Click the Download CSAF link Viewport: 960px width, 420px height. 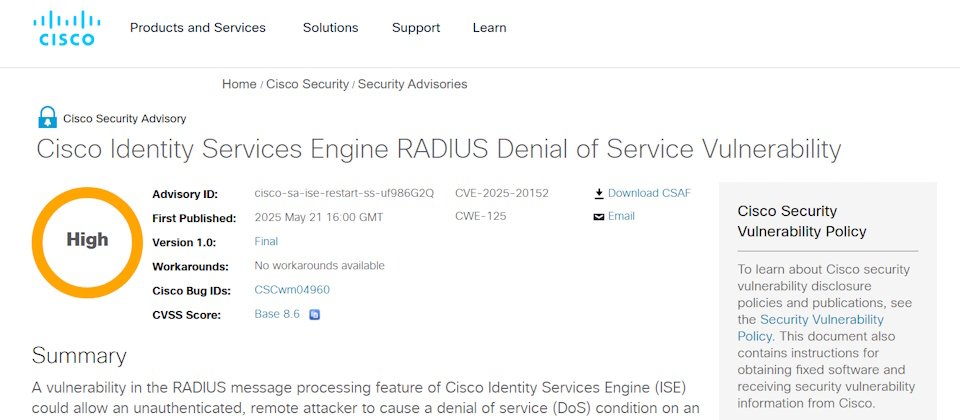(649, 193)
